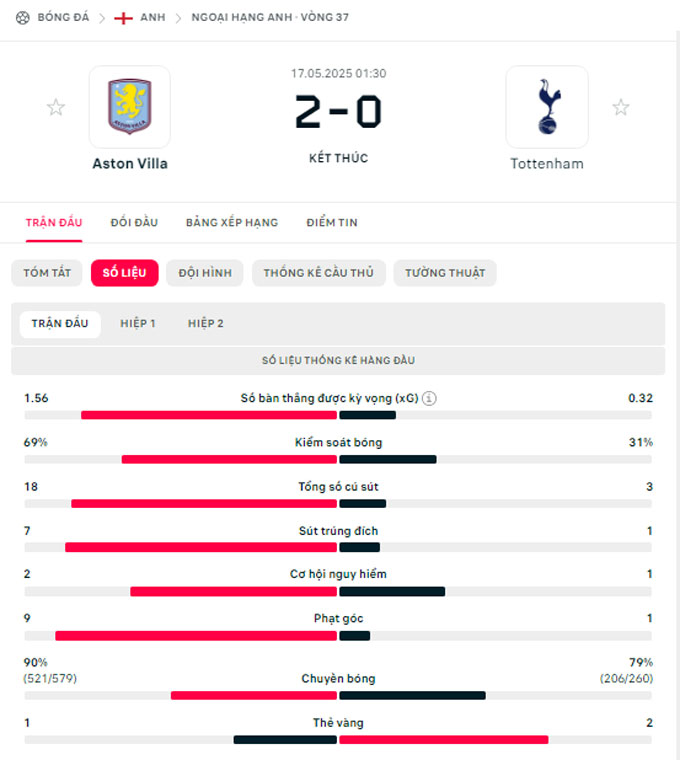680x760 pixels.
Task: Show xG info tooltip icon
Action: (x=429, y=398)
